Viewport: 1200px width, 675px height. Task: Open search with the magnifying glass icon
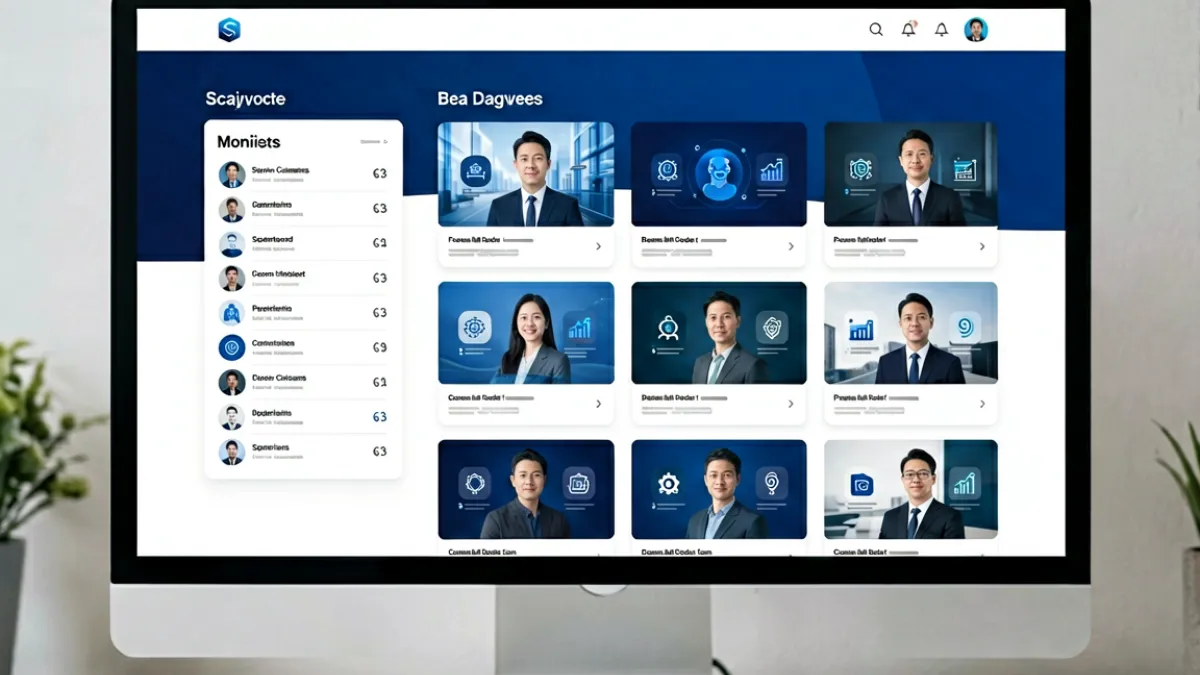876,30
